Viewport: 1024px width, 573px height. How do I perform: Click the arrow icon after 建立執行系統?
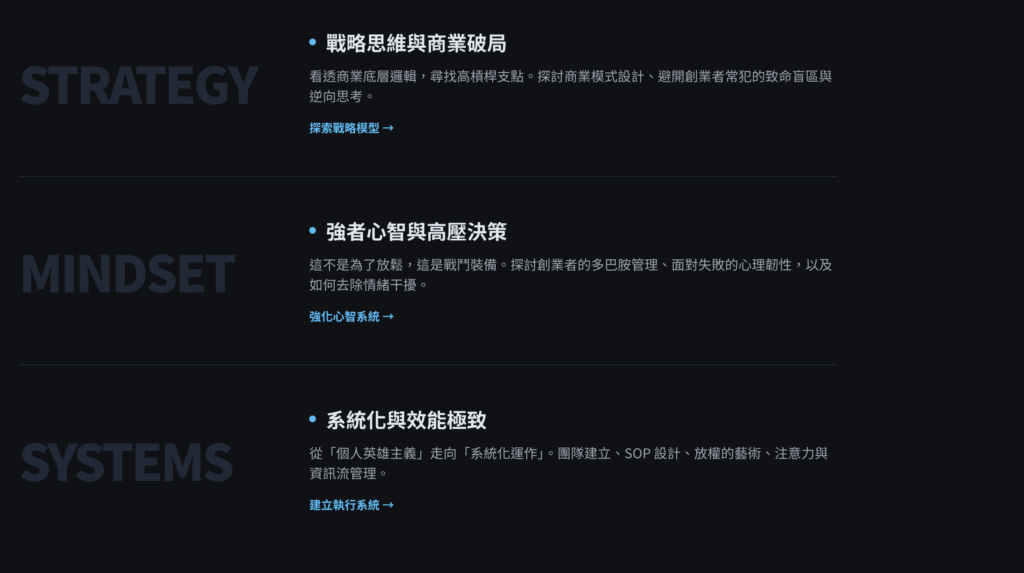click(x=388, y=505)
